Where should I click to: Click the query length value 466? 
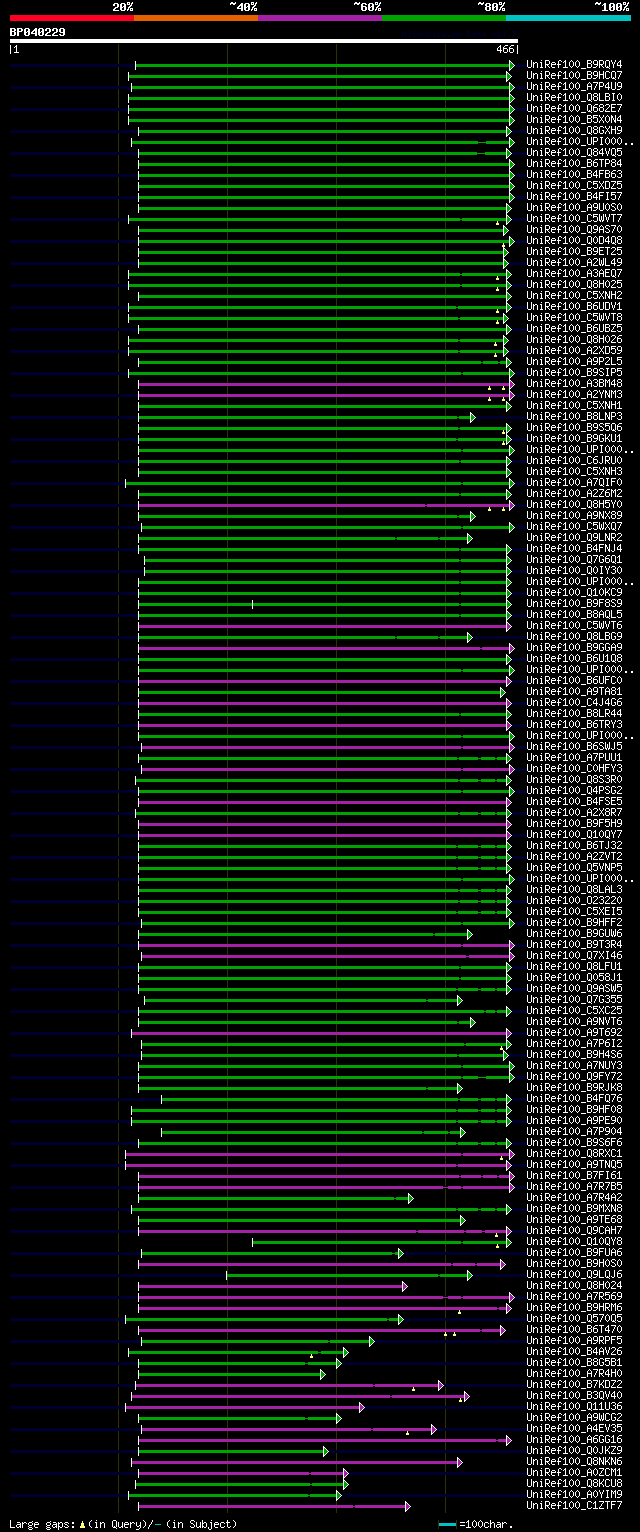505,49
